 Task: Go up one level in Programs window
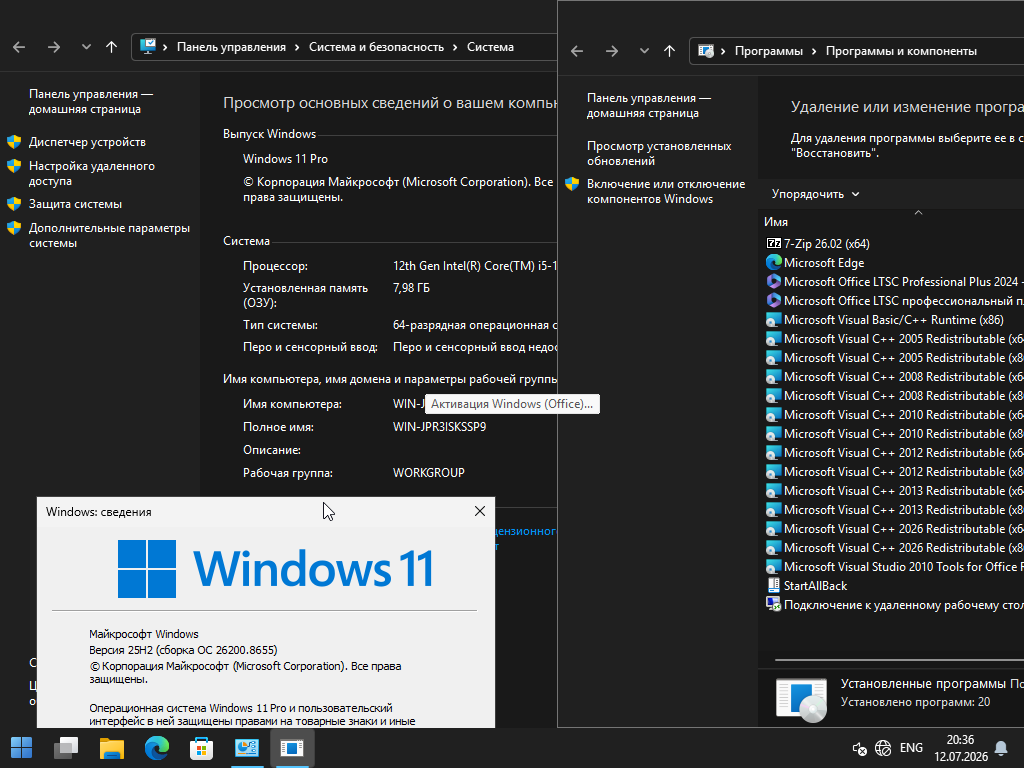(x=669, y=51)
